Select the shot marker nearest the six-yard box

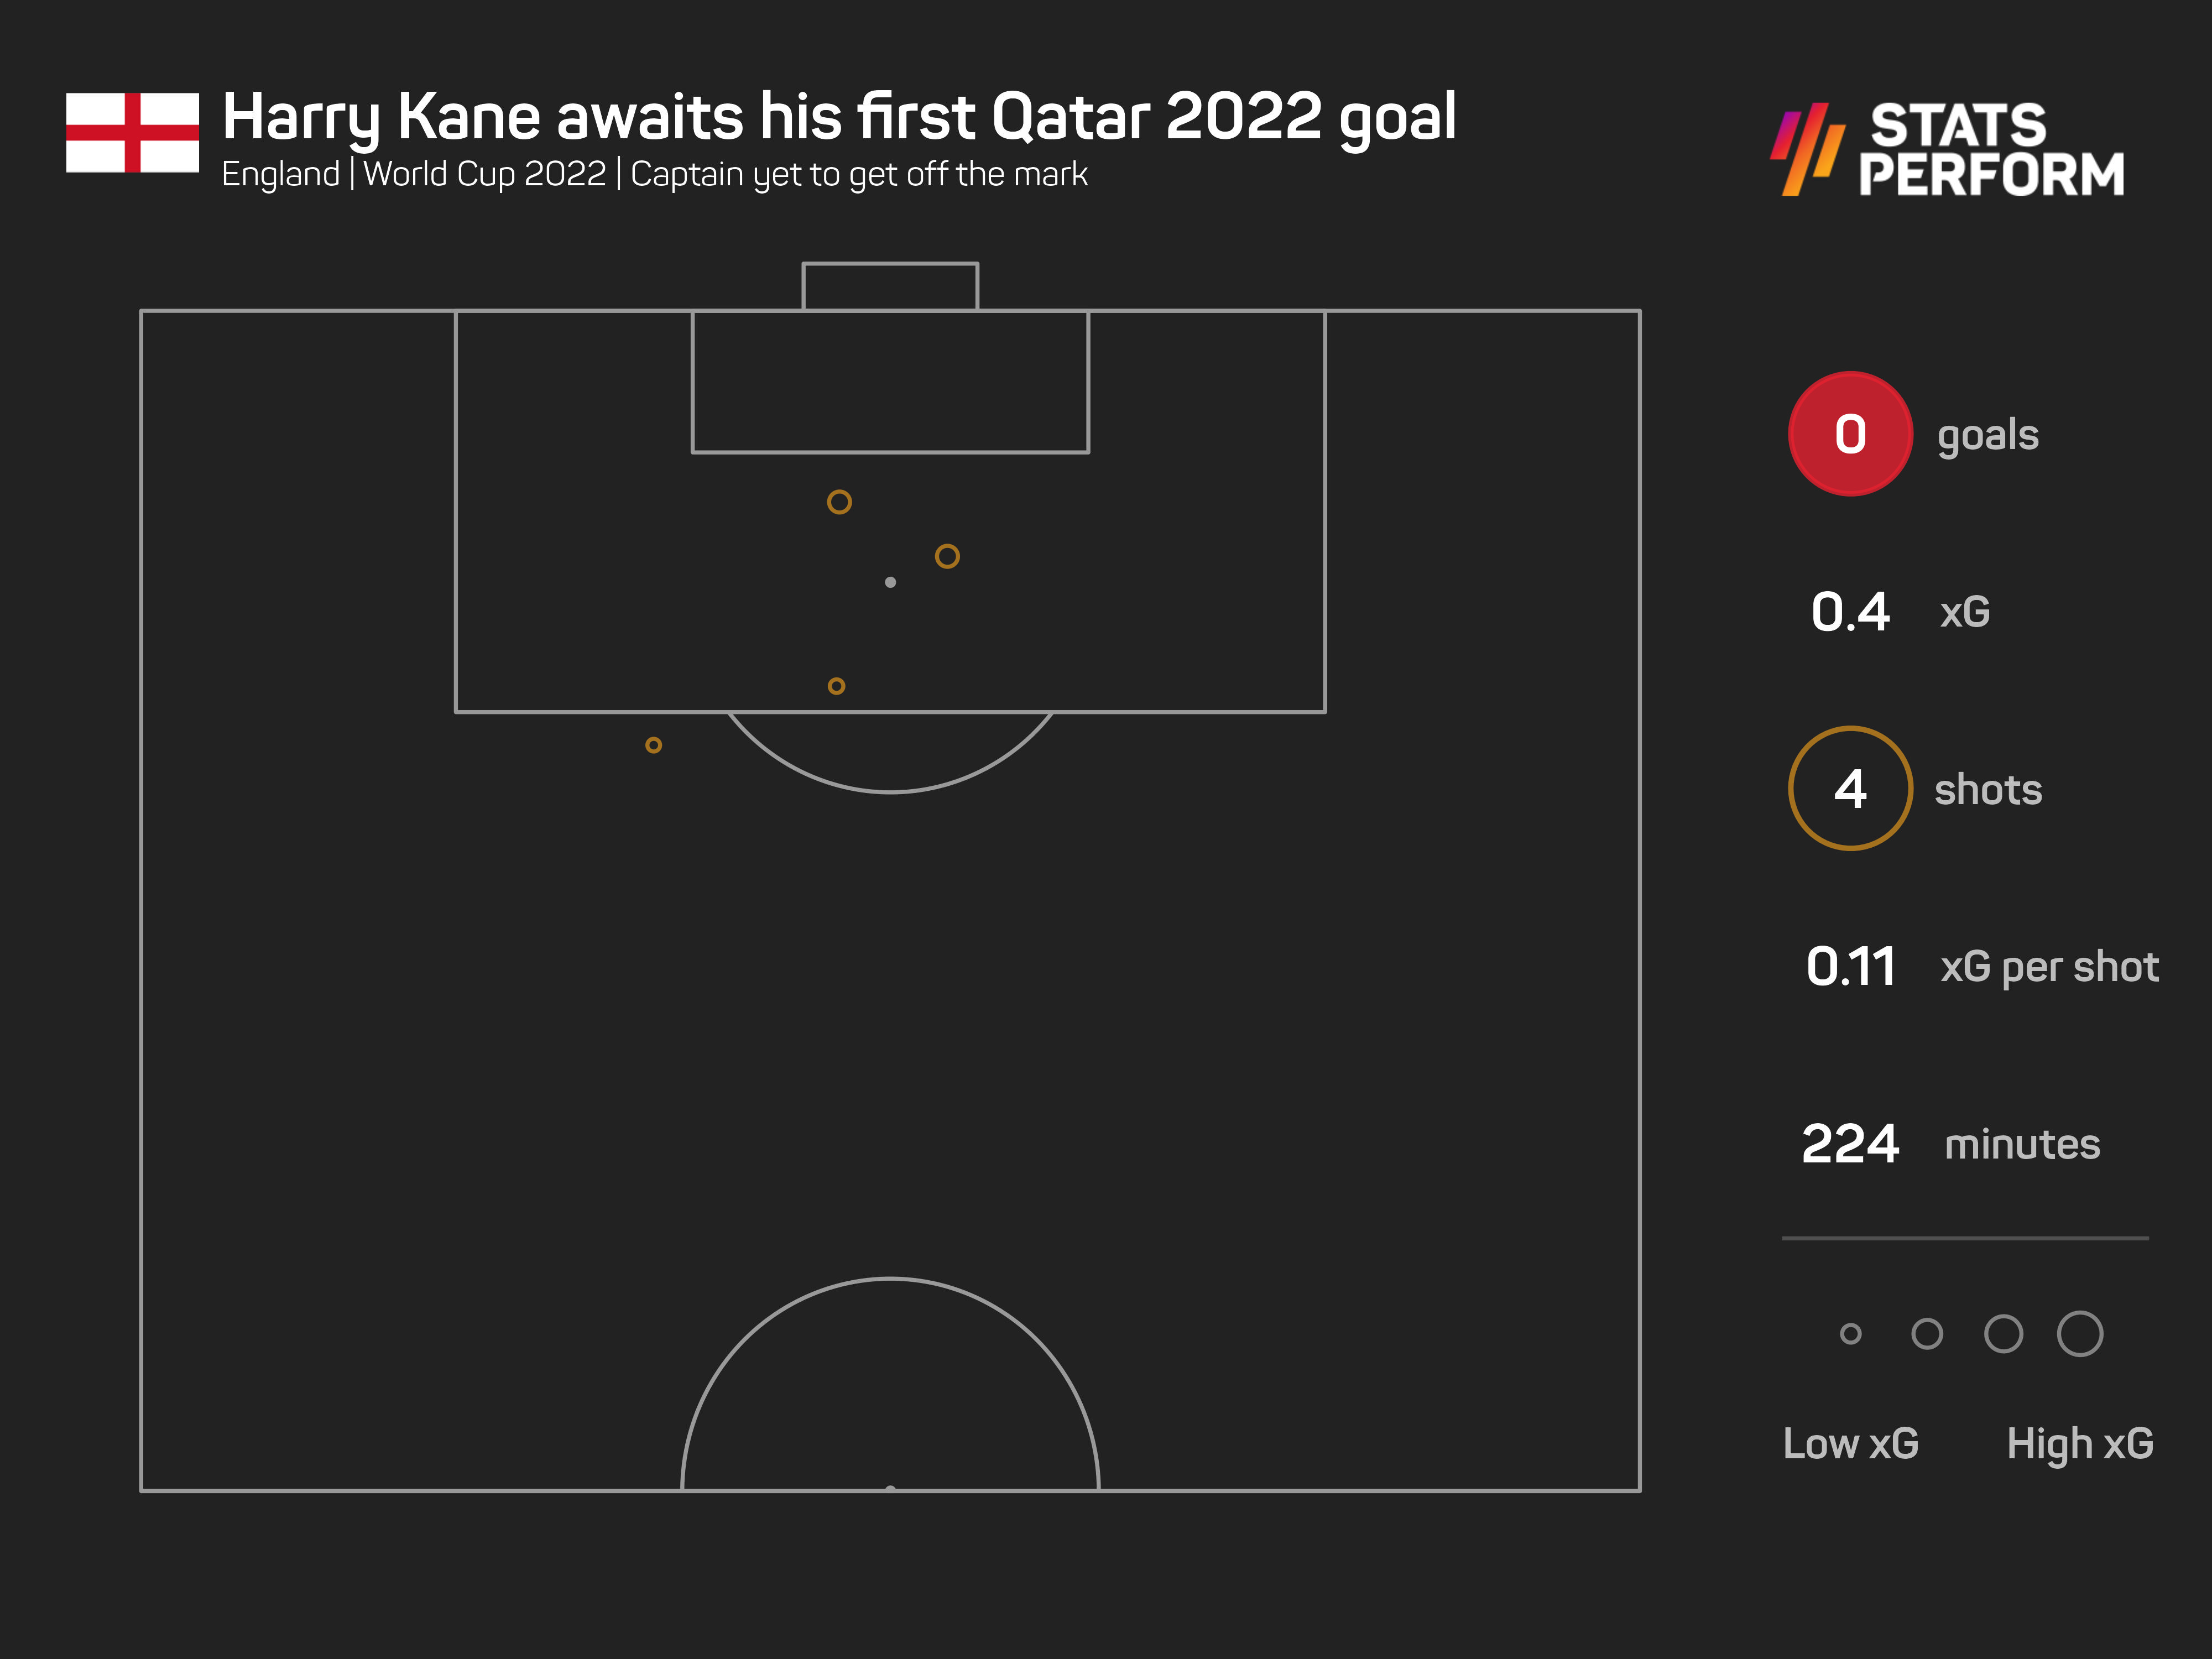pos(839,502)
